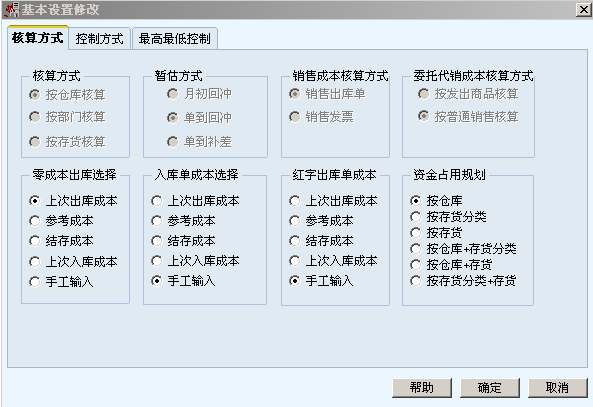Choose 结存成本 in 红字出库单成本

[321, 241]
